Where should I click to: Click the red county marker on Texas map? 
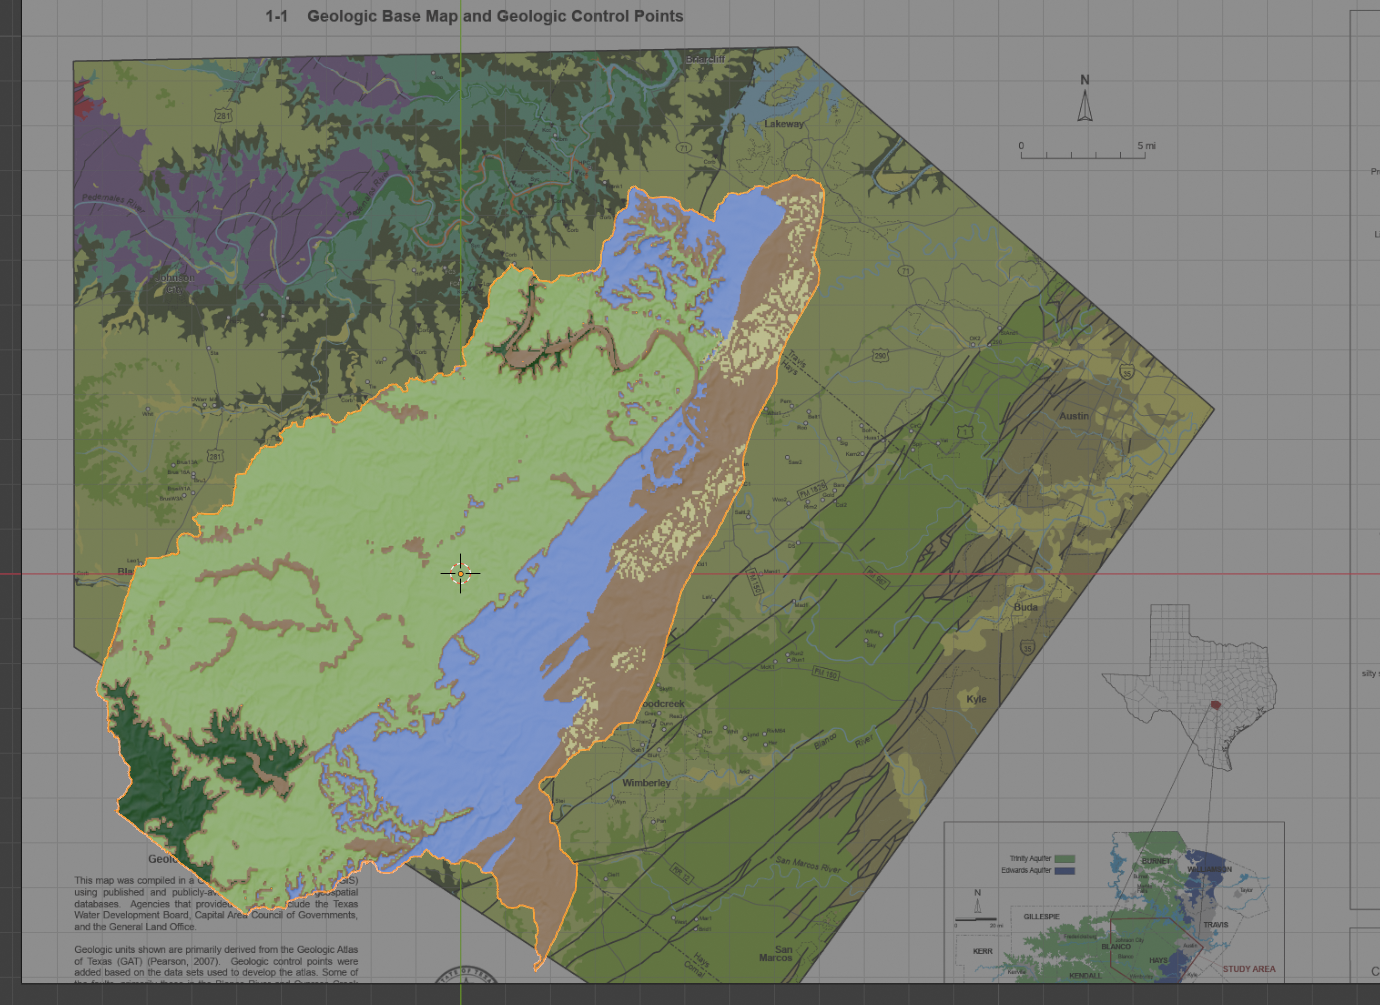1214,704
